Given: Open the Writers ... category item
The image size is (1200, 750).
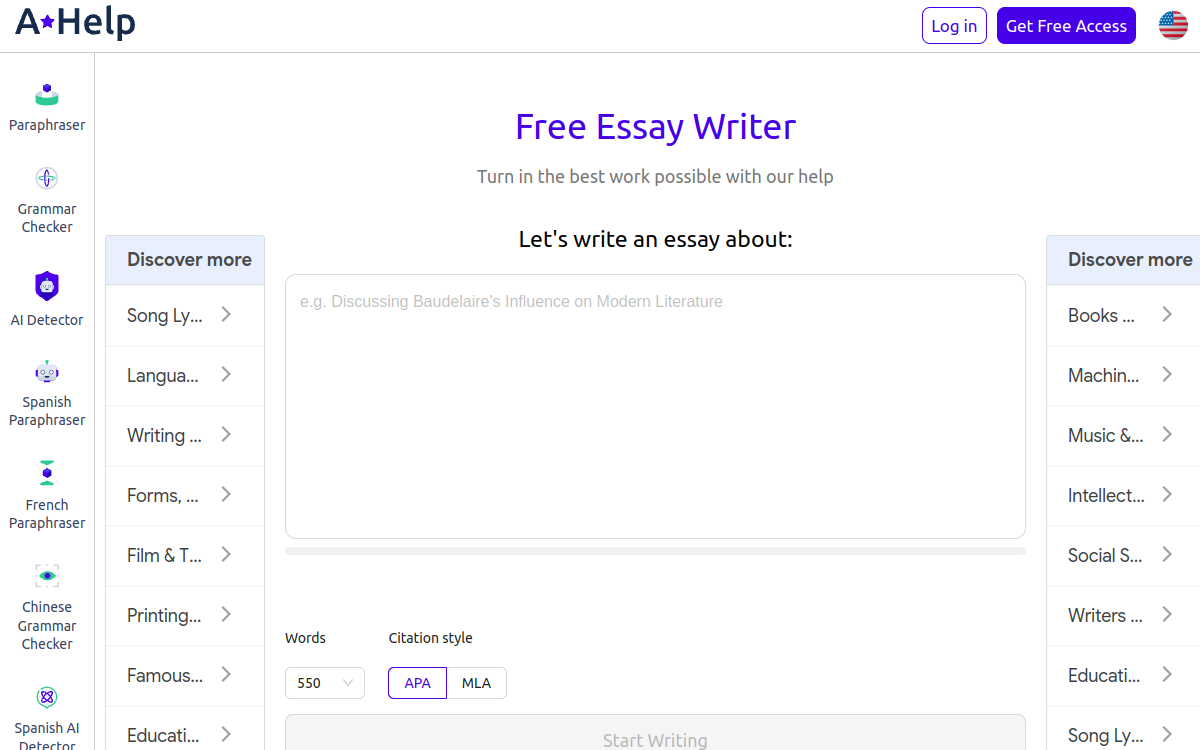Looking at the screenshot, I should pos(1123,615).
